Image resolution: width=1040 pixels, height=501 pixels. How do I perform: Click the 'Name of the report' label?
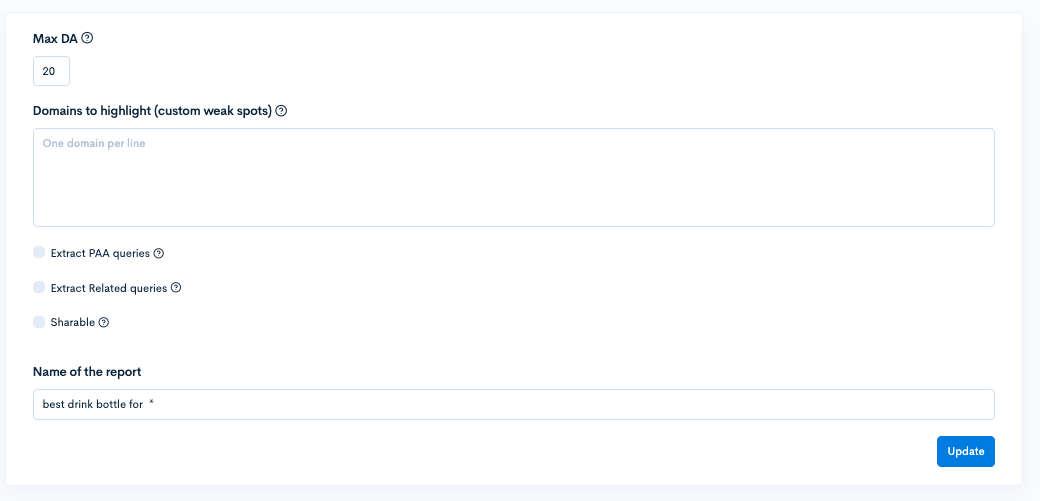[x=87, y=371]
